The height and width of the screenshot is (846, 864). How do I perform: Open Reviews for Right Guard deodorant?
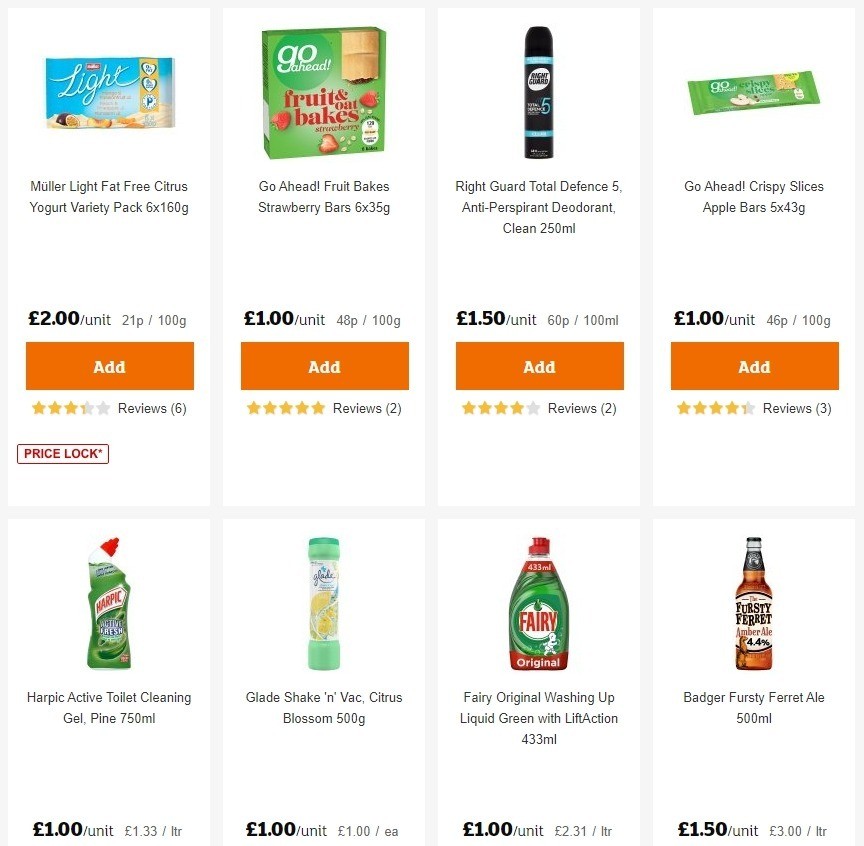pyautogui.click(x=580, y=408)
